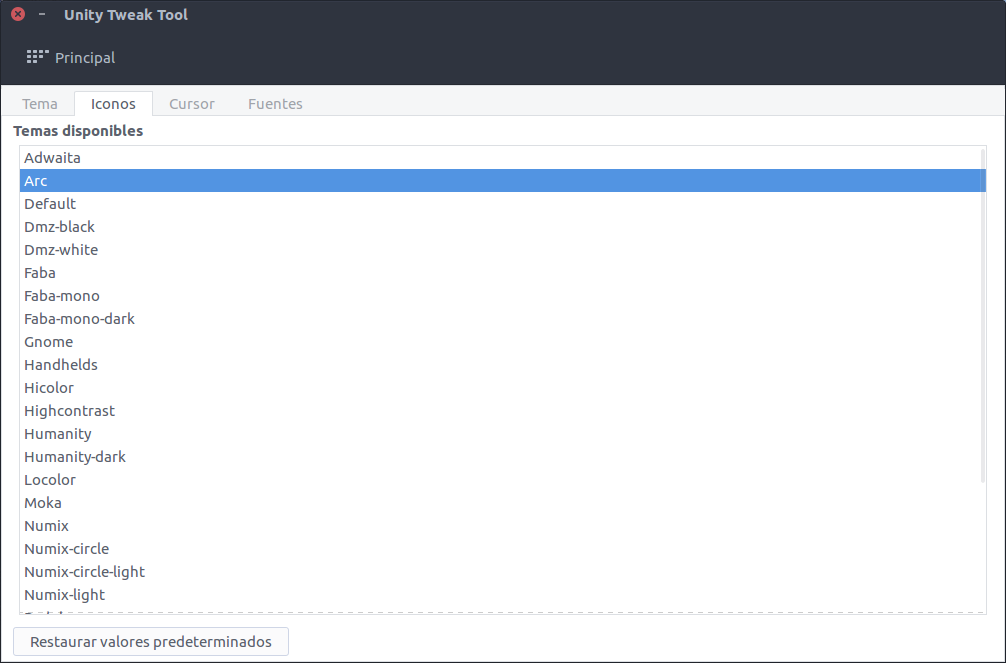This screenshot has height=663, width=1006.
Task: Select the Faba-mono-dark theme entry
Action: [80, 319]
